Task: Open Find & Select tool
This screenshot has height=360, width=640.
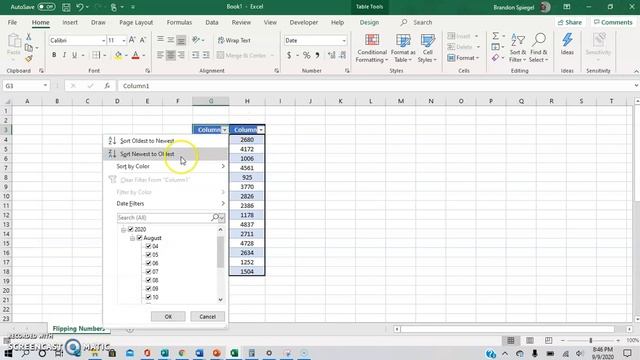Action: [539, 48]
